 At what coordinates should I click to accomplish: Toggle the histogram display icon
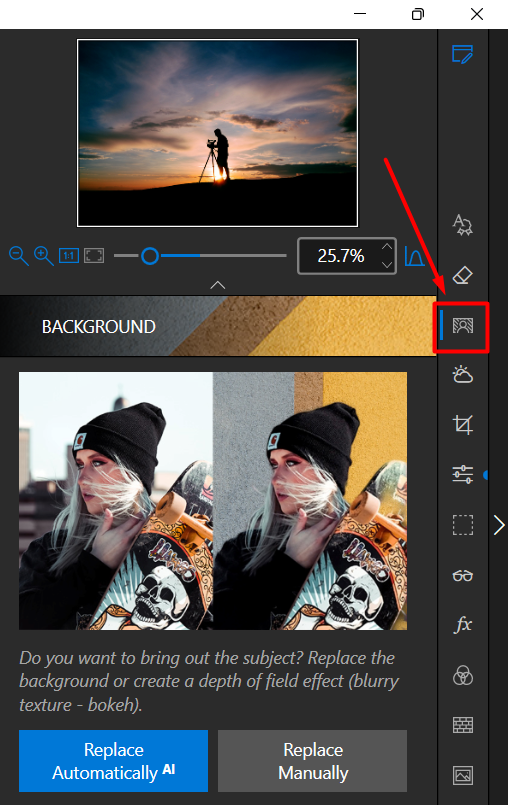(414, 256)
